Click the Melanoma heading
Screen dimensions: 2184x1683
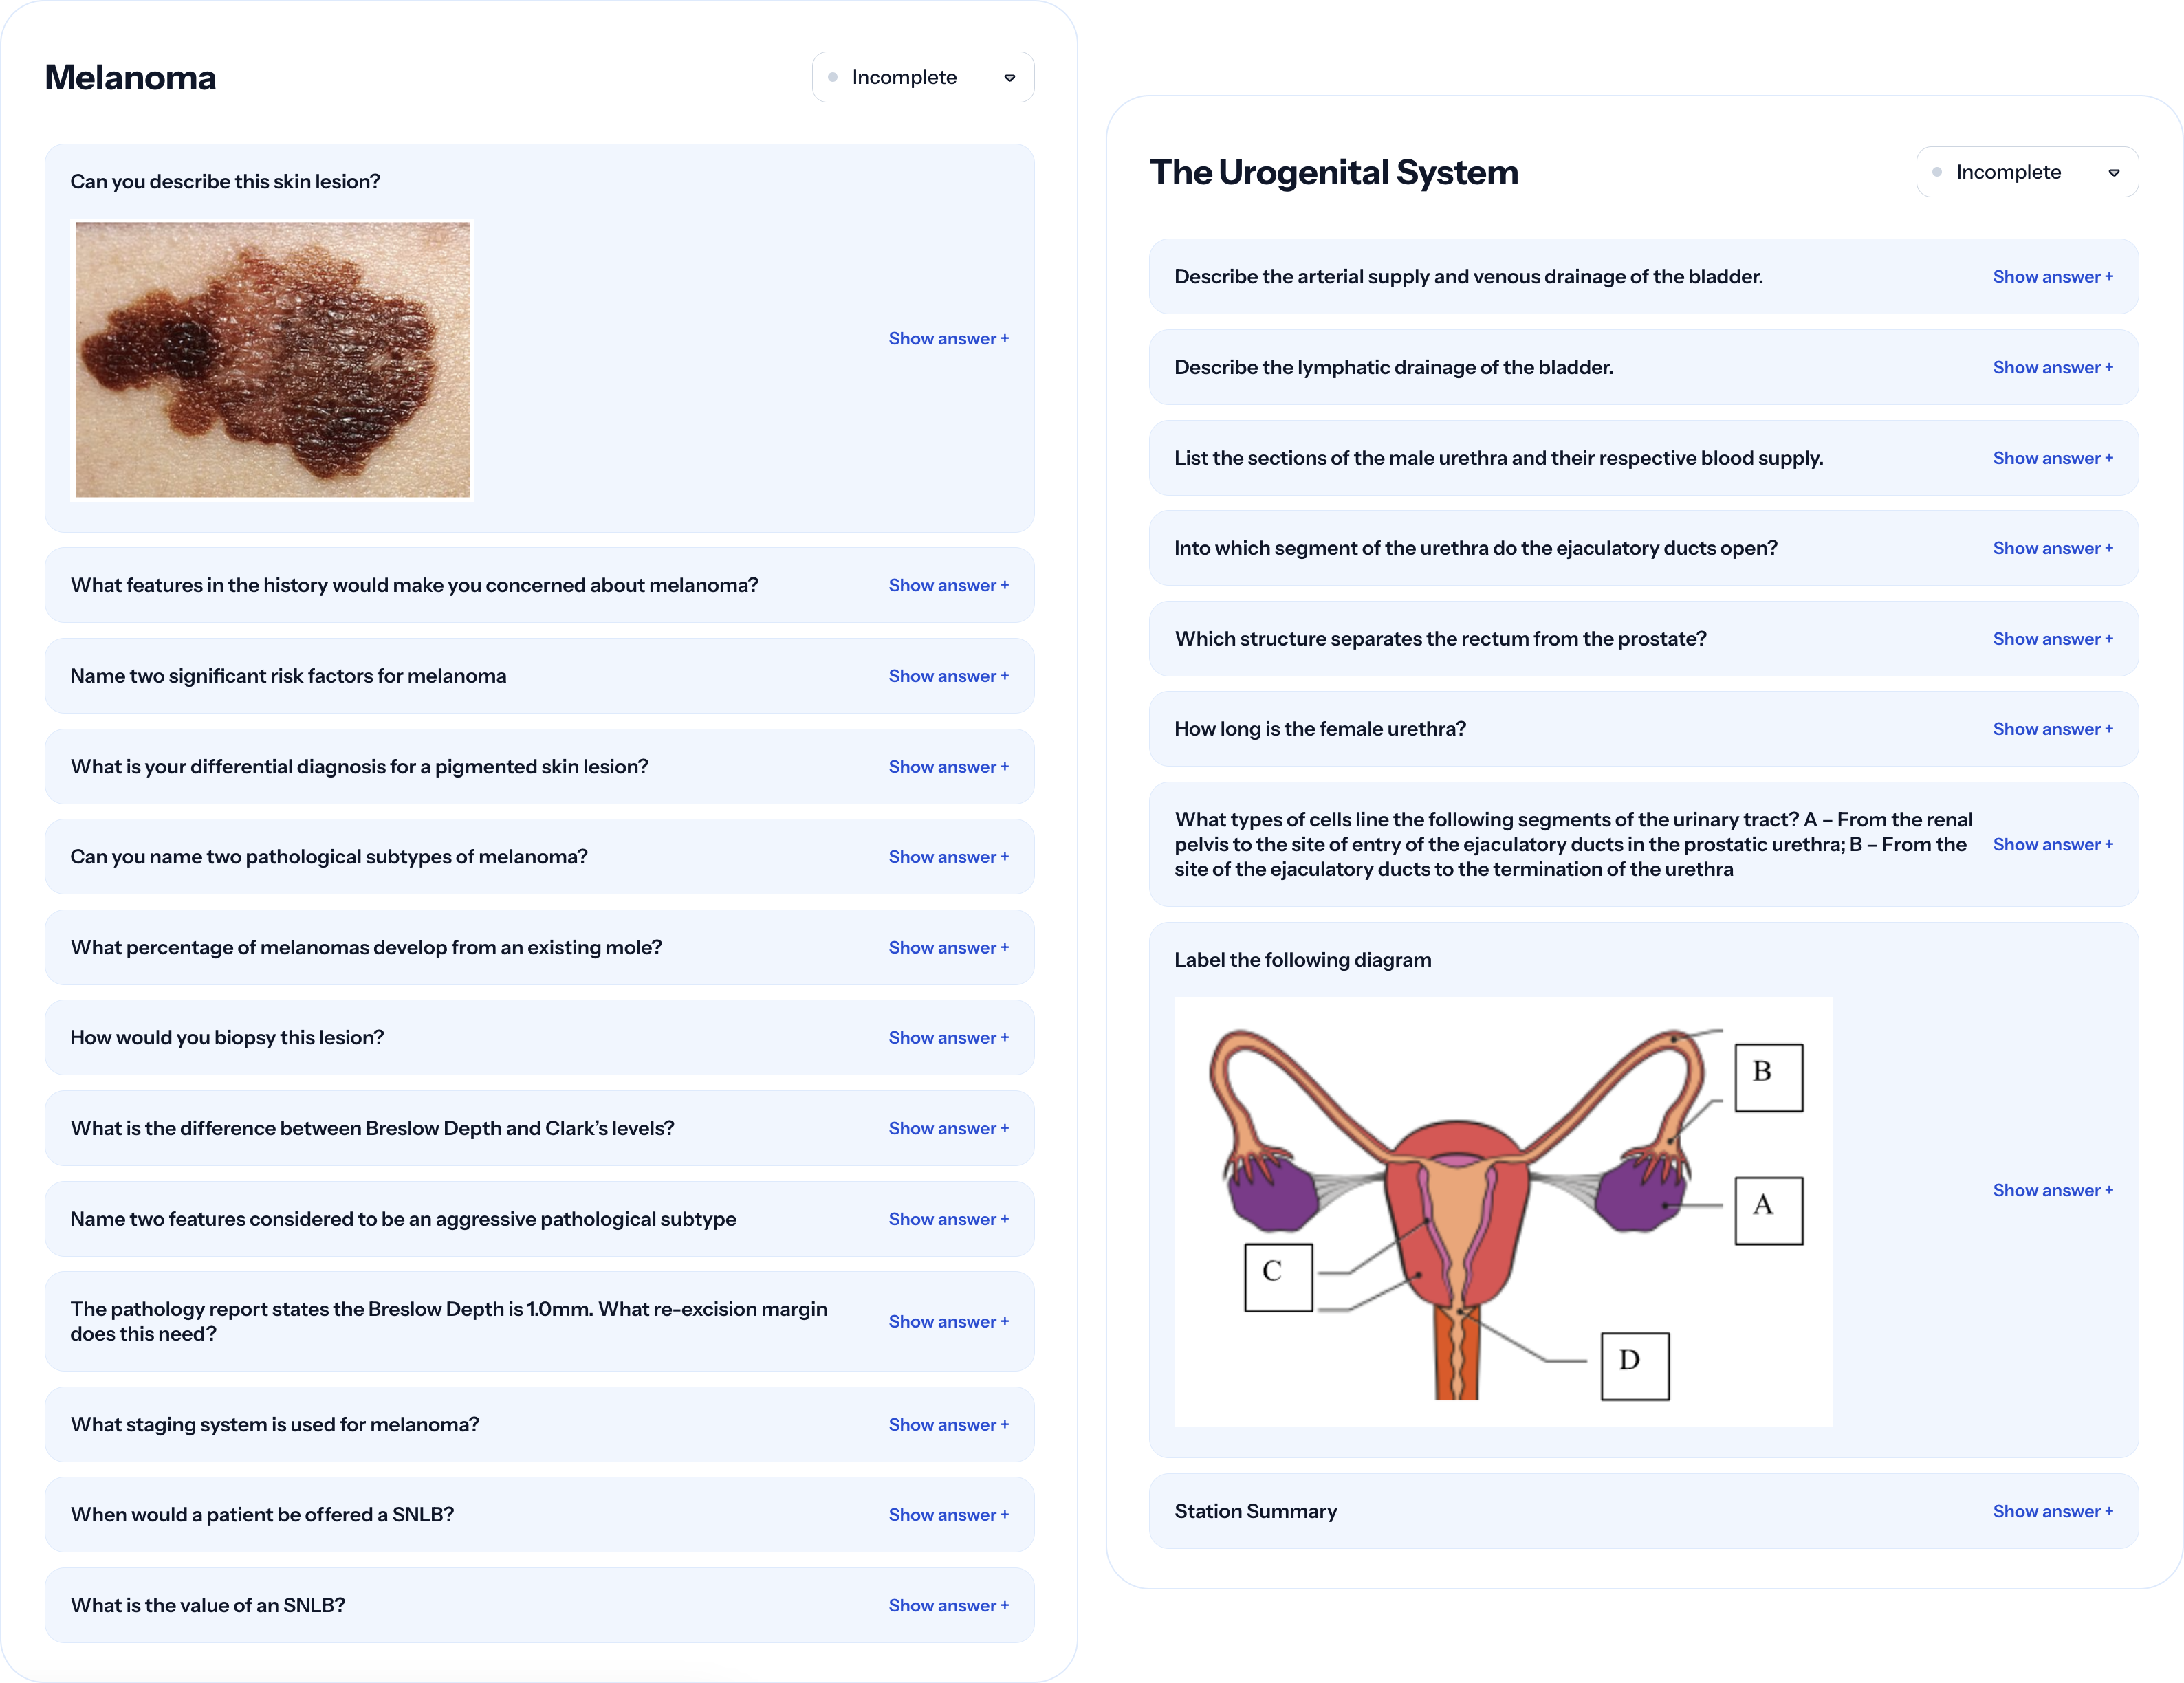point(130,78)
